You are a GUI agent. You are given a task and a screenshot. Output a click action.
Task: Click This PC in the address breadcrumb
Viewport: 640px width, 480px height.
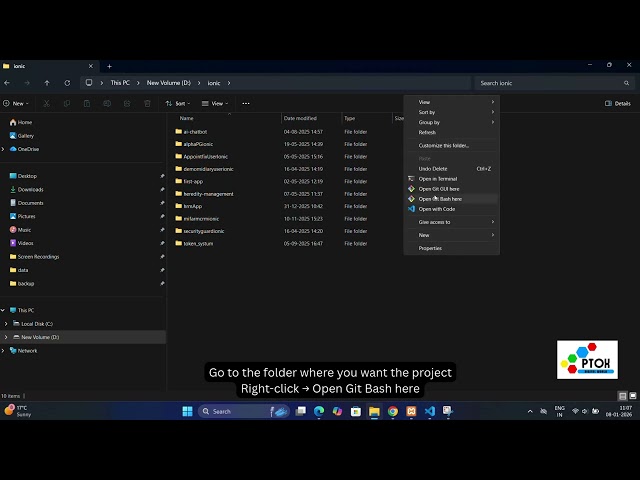[120, 83]
